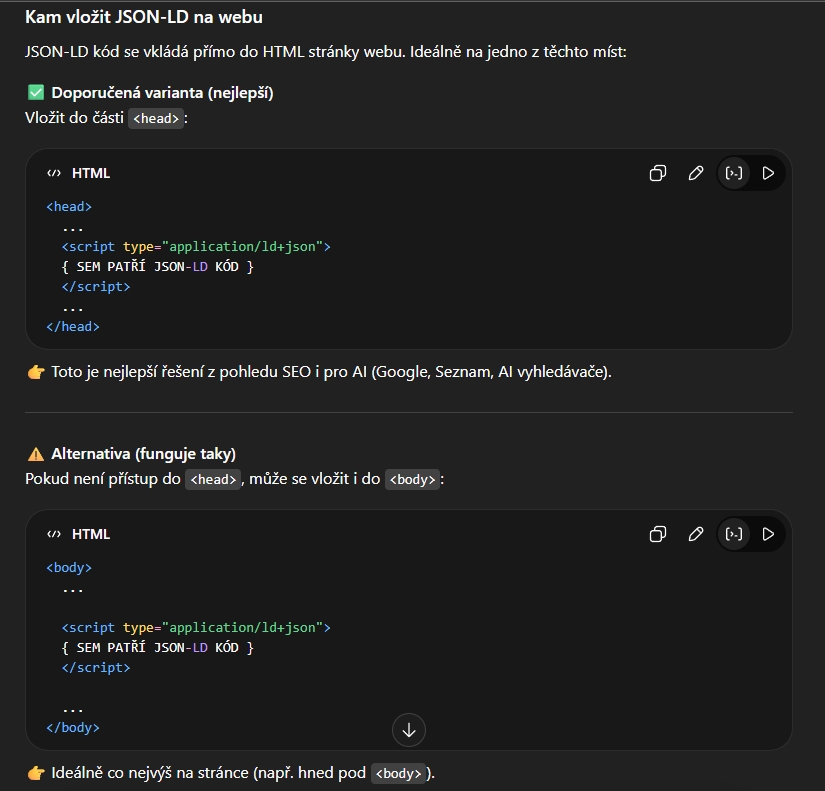Toggle the terminal view icon on the body code block

click(734, 534)
